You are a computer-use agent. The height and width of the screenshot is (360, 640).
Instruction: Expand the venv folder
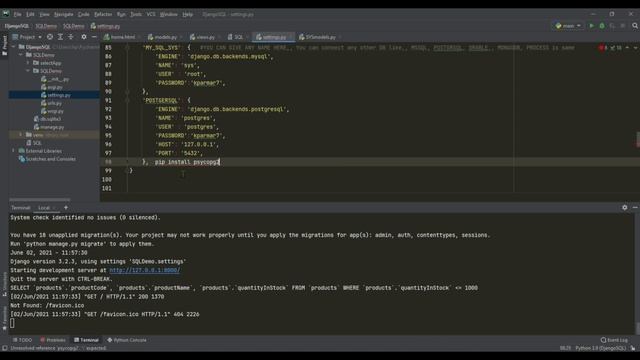point(20,135)
